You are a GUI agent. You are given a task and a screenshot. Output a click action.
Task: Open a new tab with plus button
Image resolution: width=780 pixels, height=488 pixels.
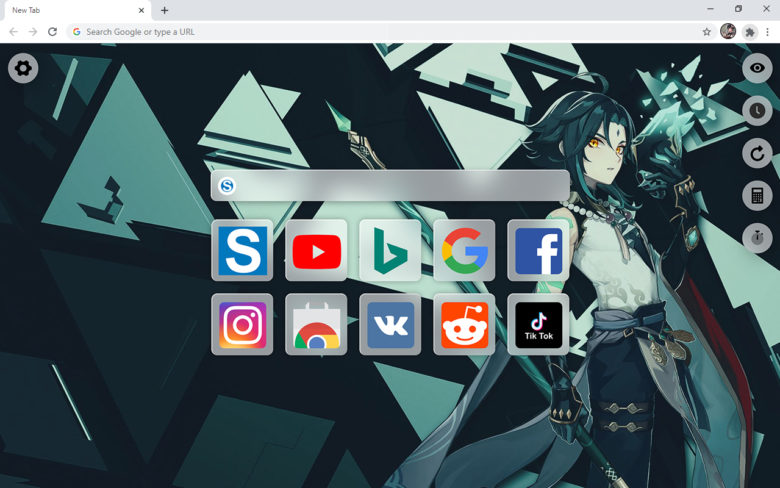[164, 10]
